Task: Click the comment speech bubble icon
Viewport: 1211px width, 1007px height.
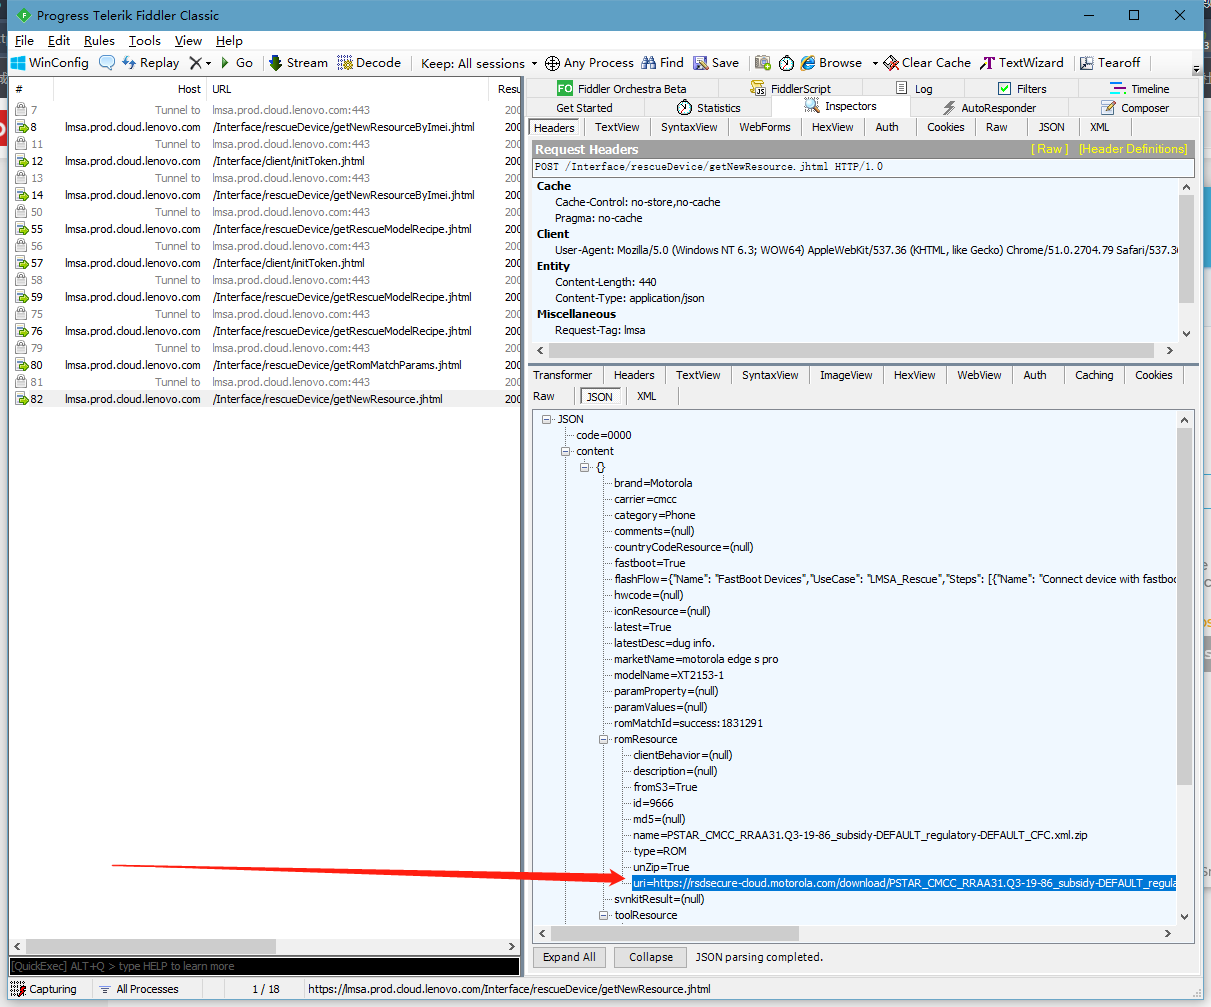Action: click(x=107, y=62)
